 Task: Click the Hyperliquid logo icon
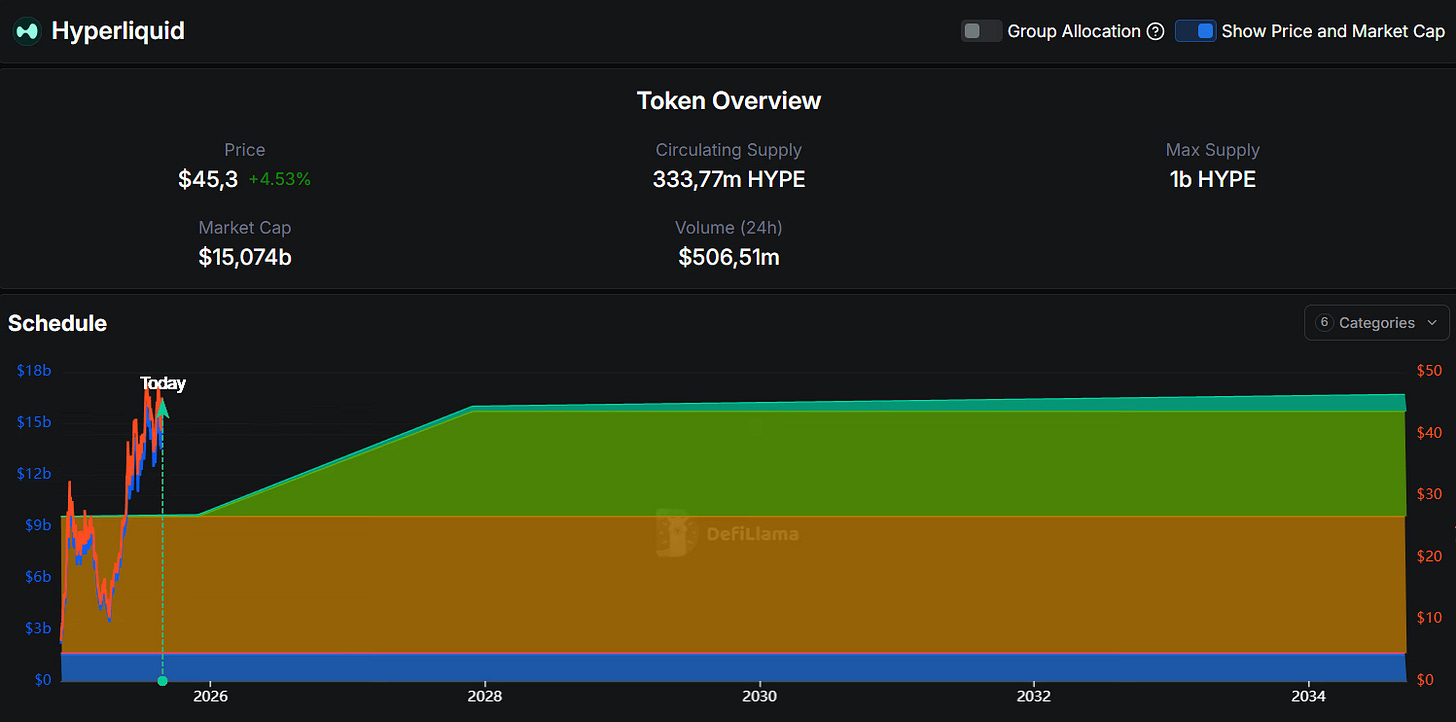pyautogui.click(x=26, y=31)
